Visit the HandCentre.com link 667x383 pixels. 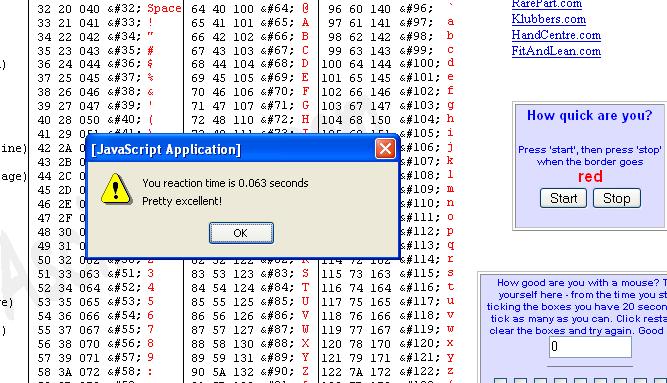556,35
